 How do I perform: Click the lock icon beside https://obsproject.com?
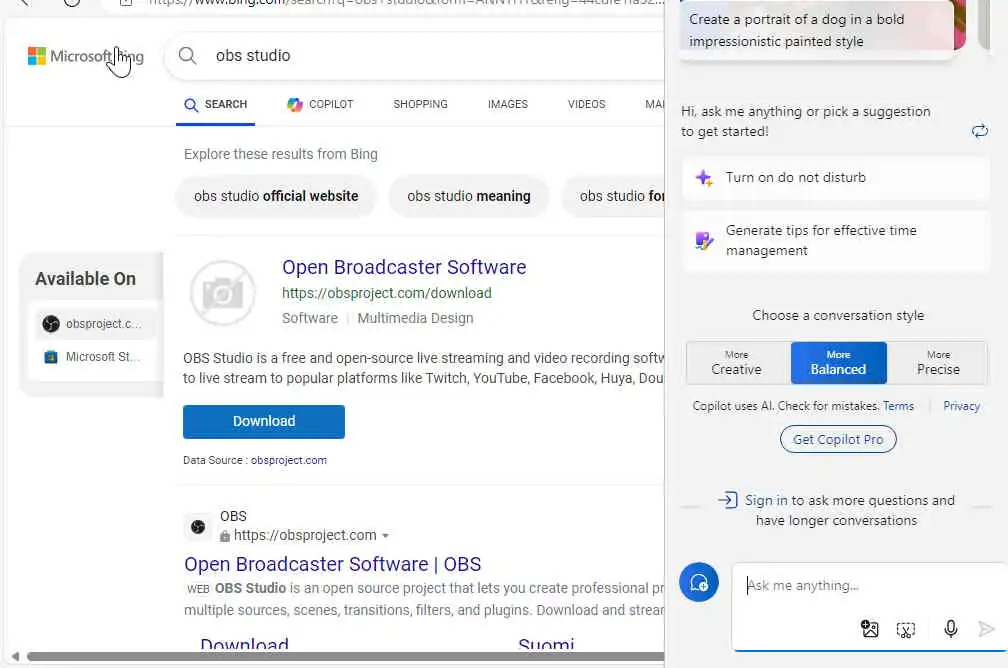pos(224,536)
